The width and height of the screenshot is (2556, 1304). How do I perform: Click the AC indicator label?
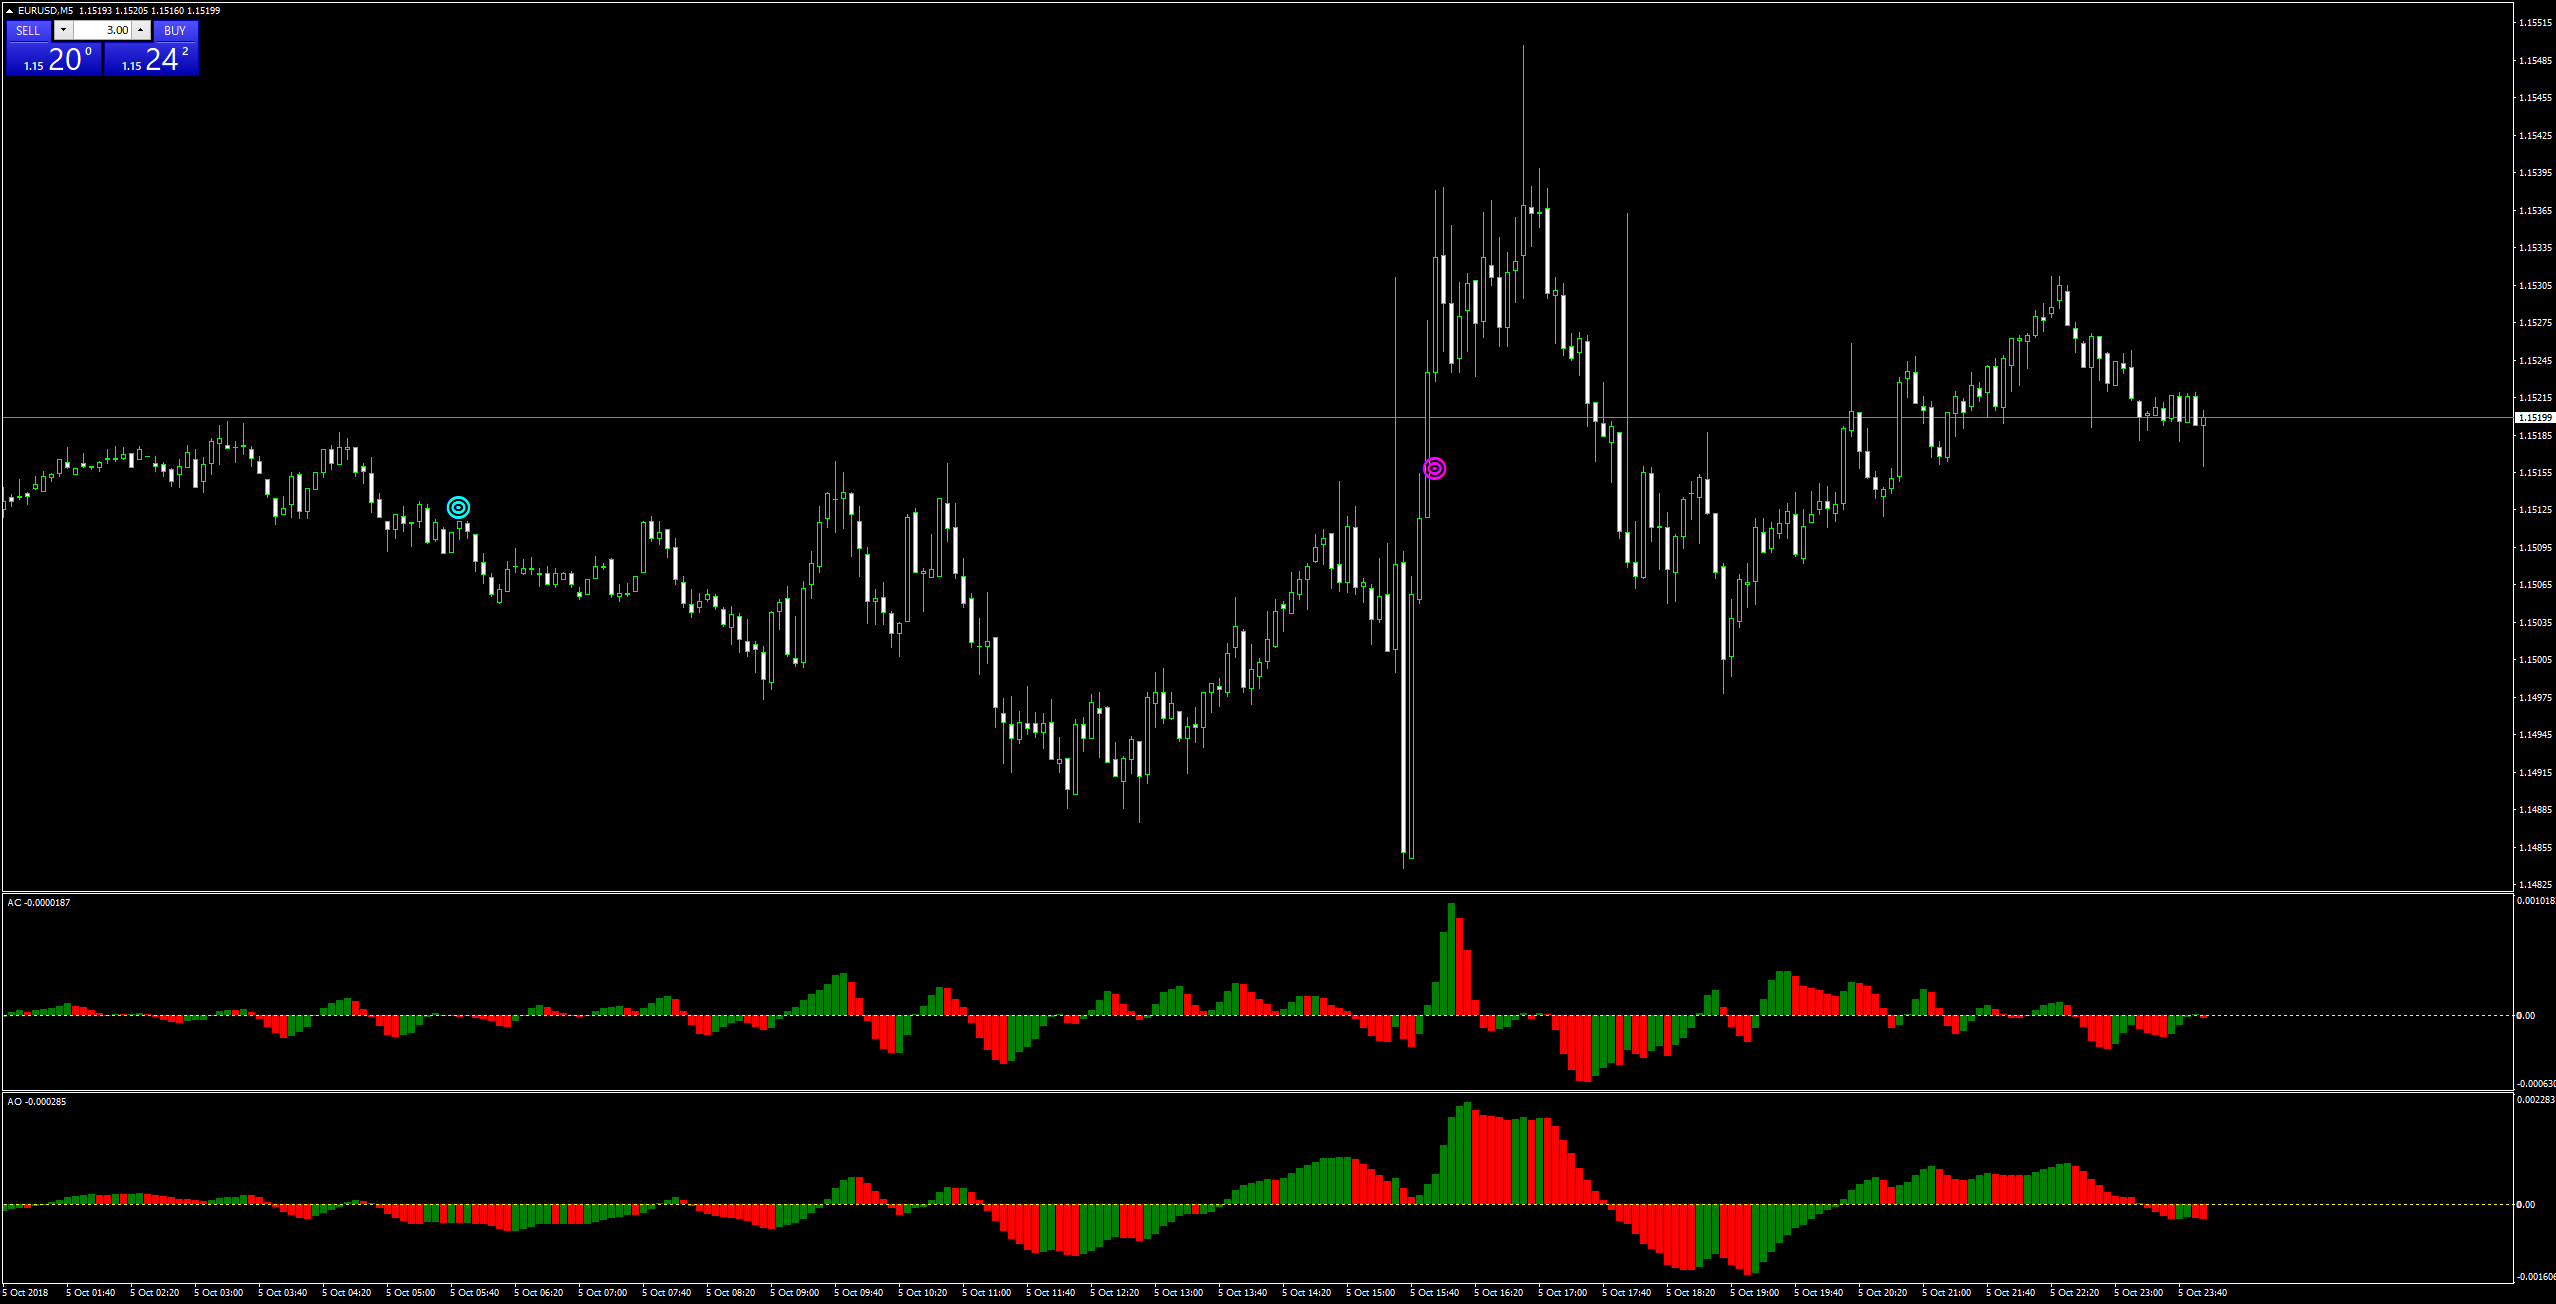[38, 903]
